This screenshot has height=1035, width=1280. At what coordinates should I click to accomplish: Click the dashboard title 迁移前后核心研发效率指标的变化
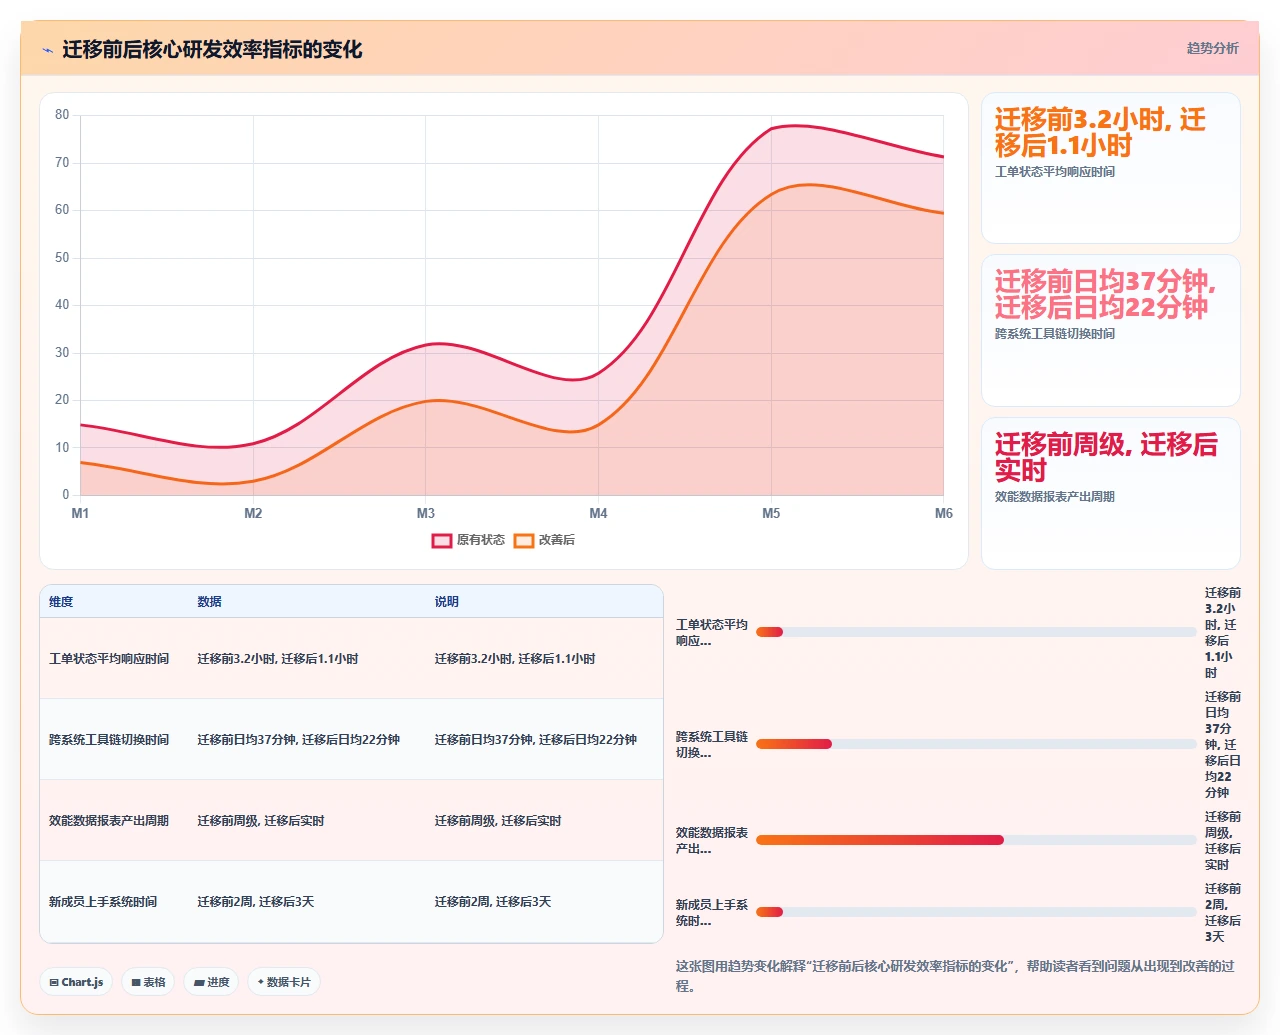pyautogui.click(x=212, y=49)
